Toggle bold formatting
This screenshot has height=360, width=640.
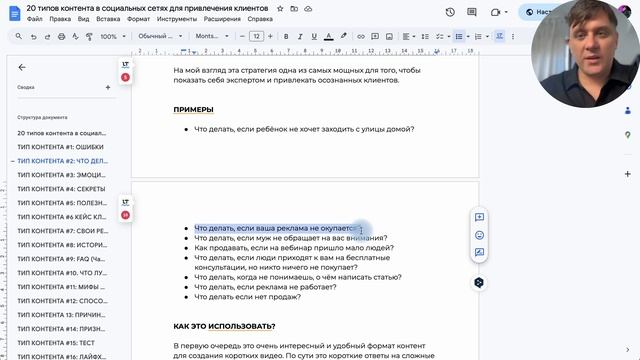(x=286, y=36)
